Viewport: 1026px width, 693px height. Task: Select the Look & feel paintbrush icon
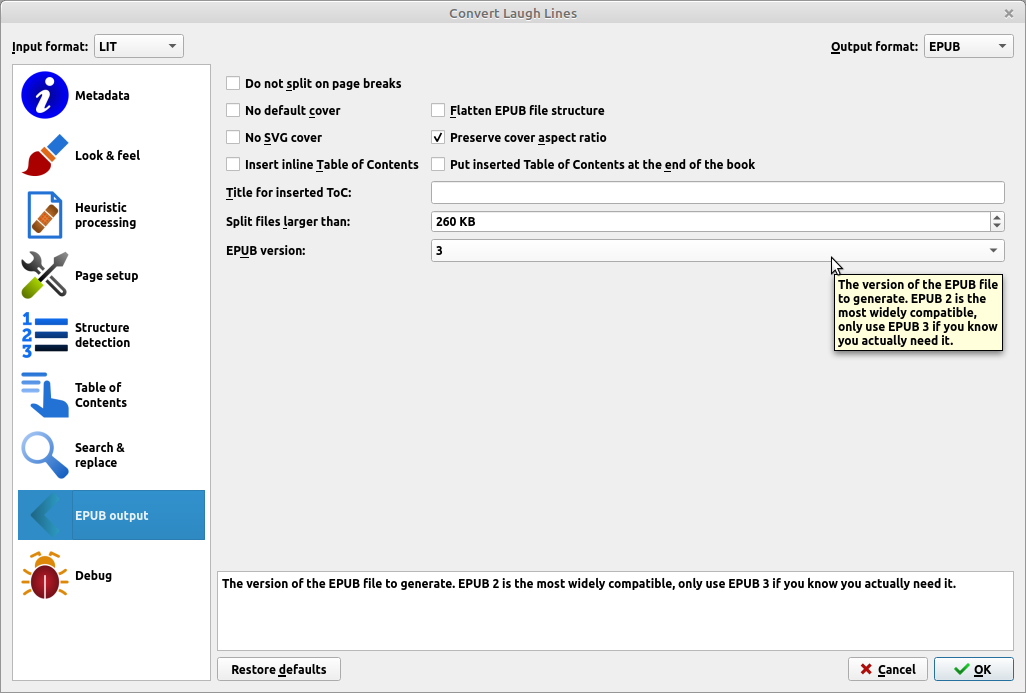click(45, 156)
